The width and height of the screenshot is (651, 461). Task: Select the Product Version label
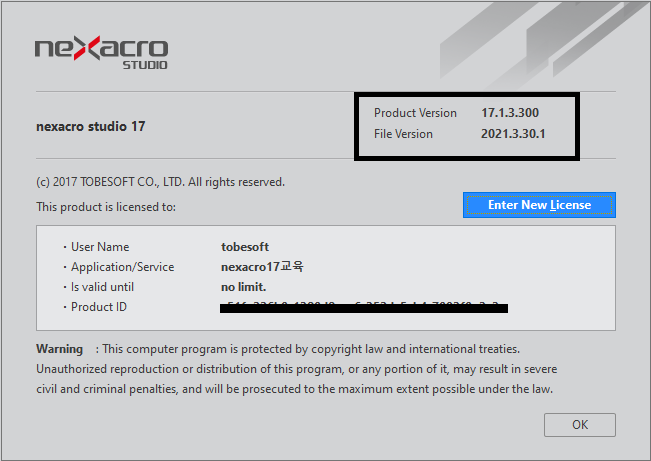pyautogui.click(x=415, y=113)
